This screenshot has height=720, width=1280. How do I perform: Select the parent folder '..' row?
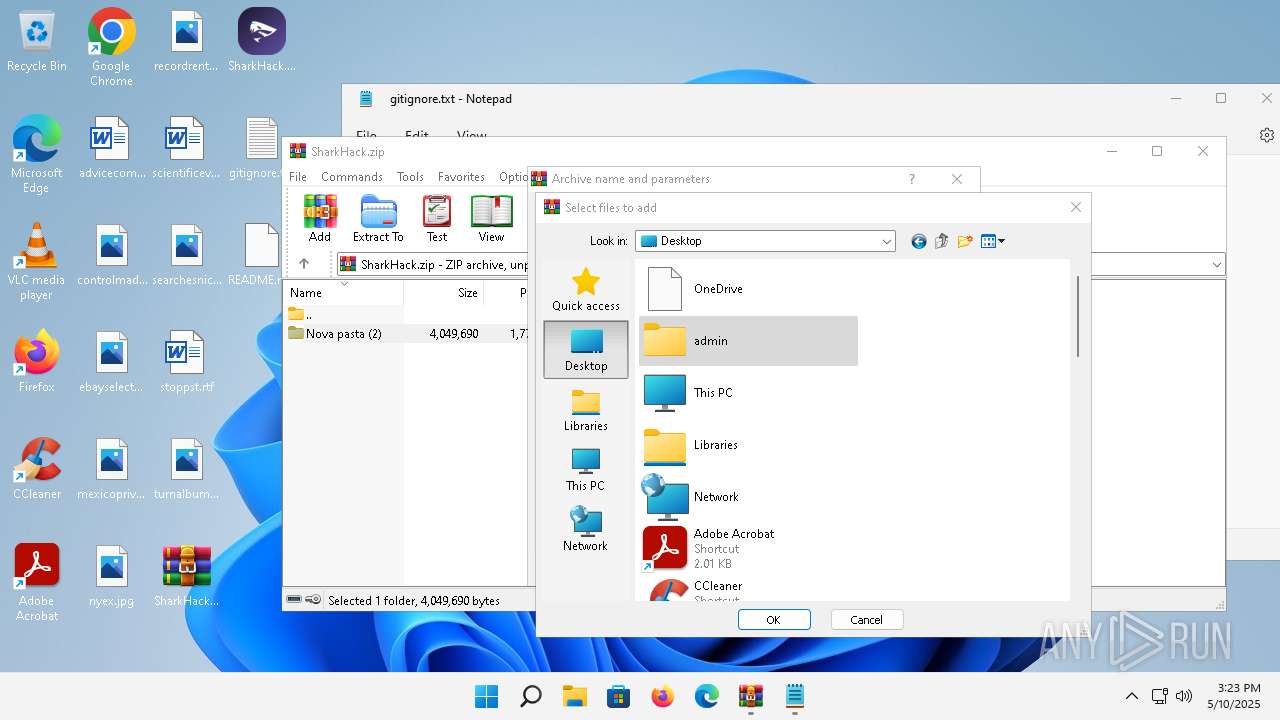[405, 314]
